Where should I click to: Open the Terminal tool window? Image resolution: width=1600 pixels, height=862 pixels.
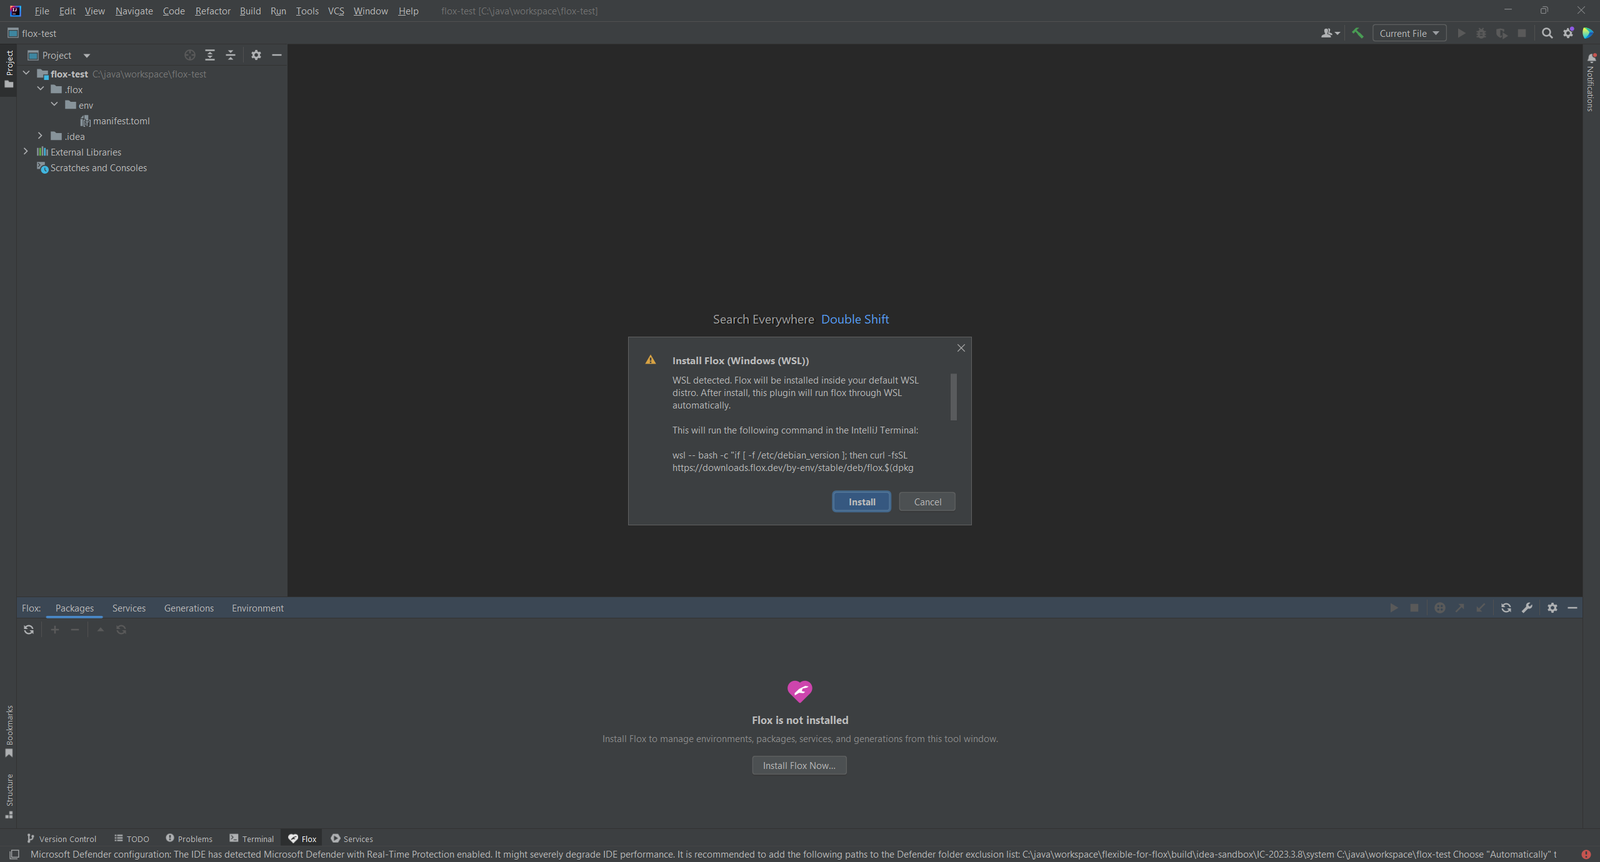click(x=251, y=839)
